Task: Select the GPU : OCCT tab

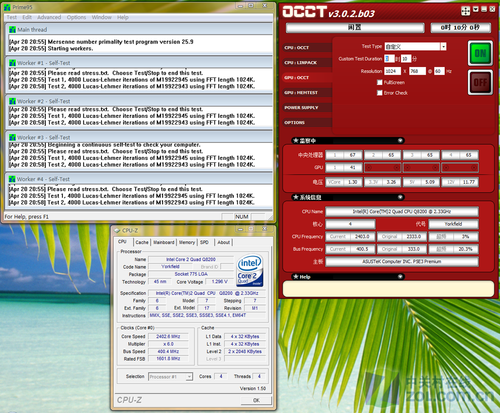Action: [x=307, y=78]
